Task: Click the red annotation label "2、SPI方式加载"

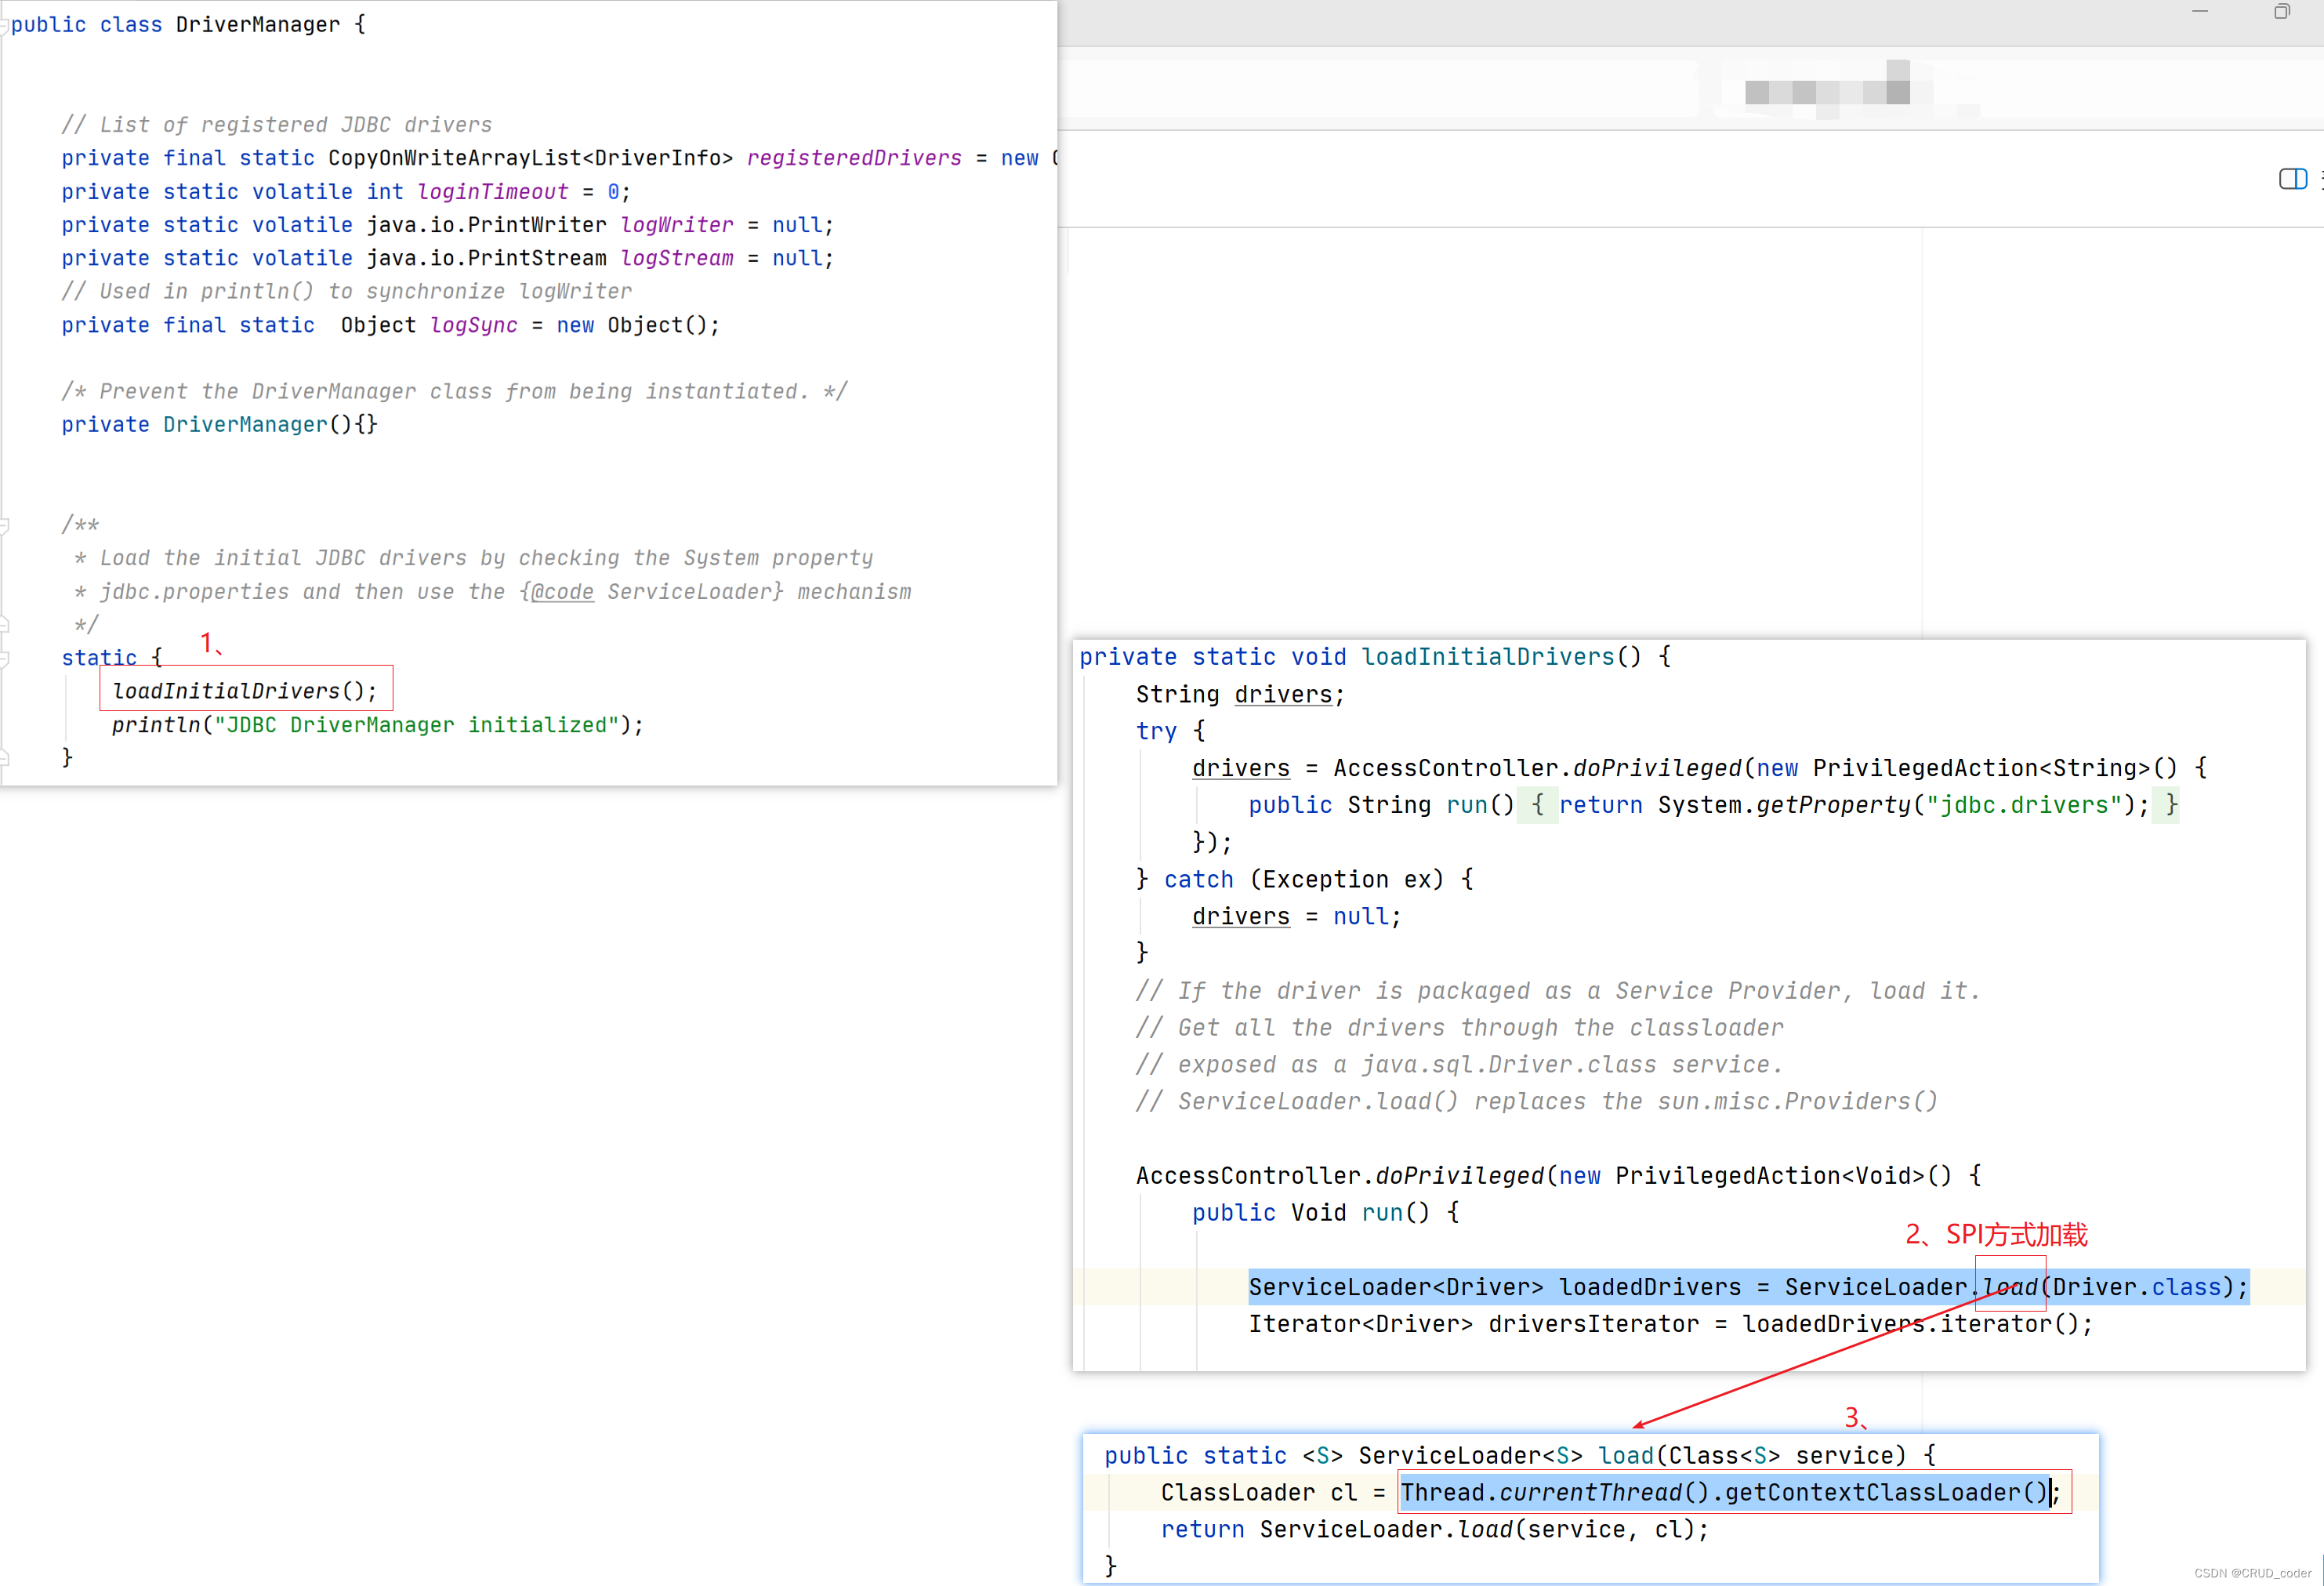Action: (x=1996, y=1234)
